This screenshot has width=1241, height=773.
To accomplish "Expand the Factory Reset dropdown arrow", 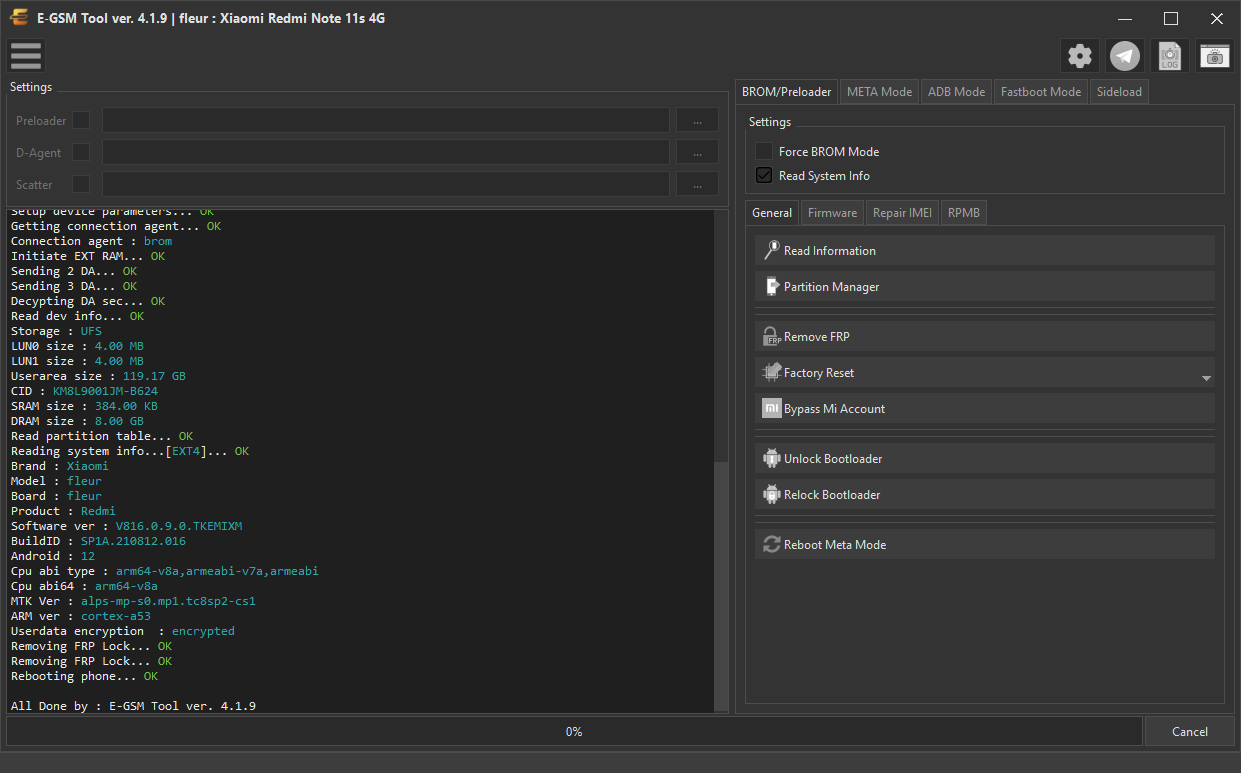I will 1206,378.
